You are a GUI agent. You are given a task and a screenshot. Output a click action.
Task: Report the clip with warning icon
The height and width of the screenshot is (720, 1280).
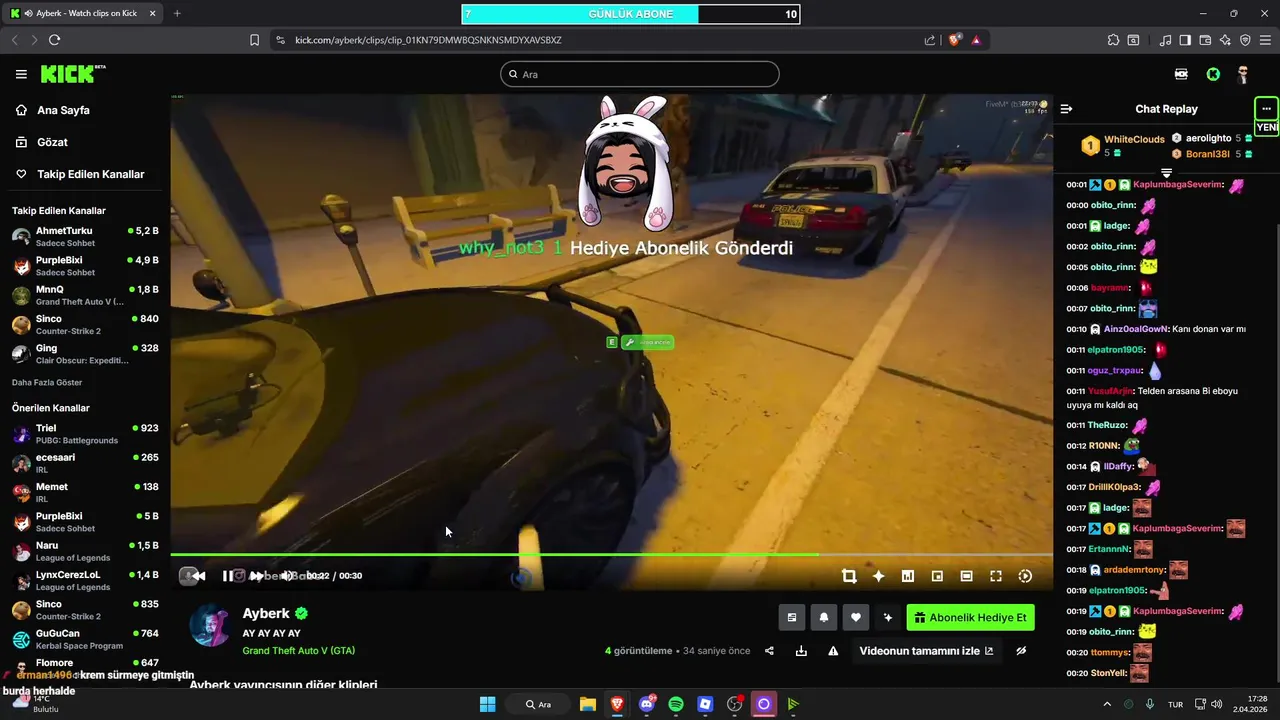[833, 651]
